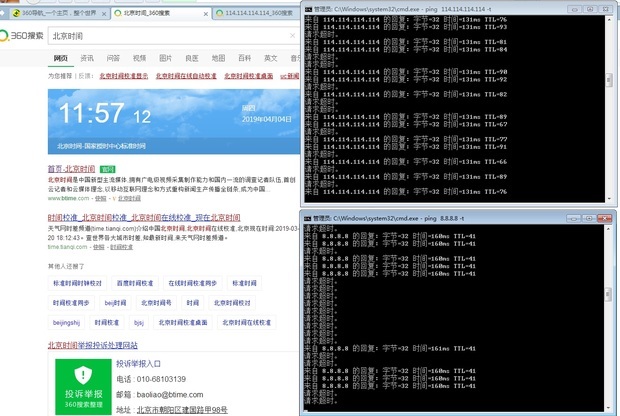The image size is (620, 416).
Task: Click the baoliao@btime.com email text
Action: click(170, 395)
